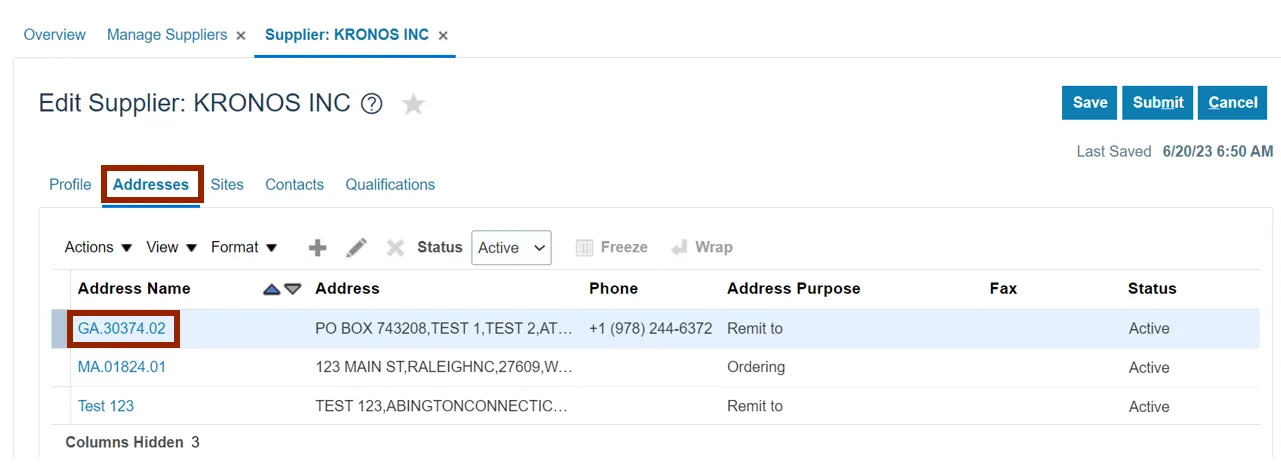Open the Status Active combo box
This screenshot has height=466, width=1281.
(x=511, y=248)
